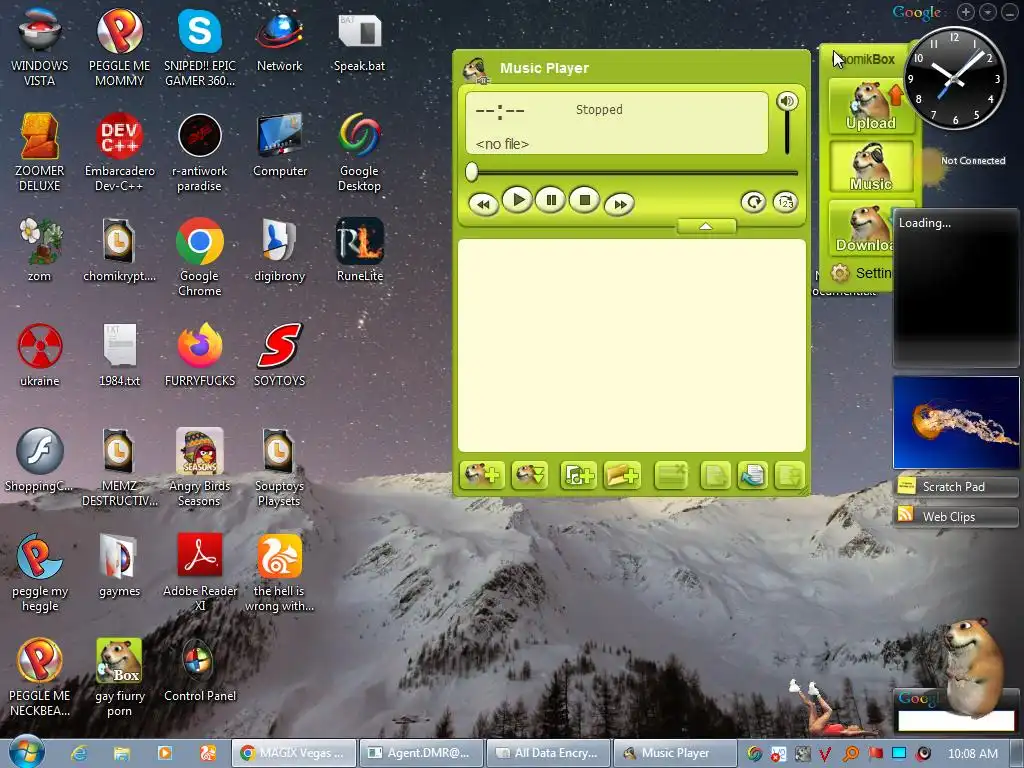Open the sidebar options dropdown arrow

tap(988, 12)
